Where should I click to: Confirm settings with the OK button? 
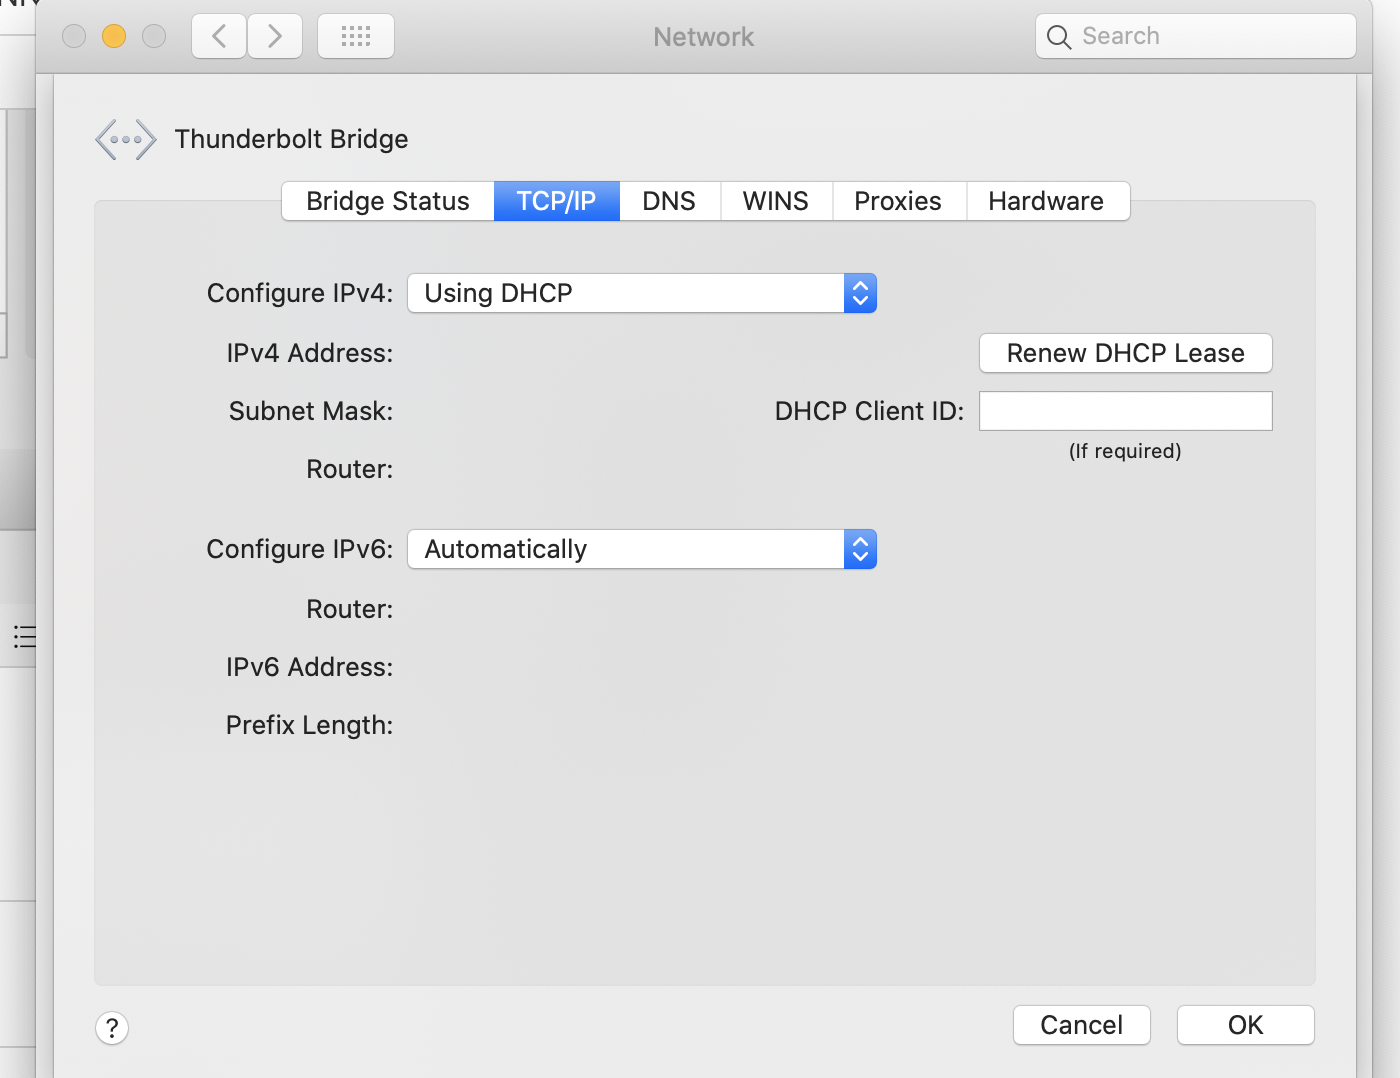[1245, 1025]
